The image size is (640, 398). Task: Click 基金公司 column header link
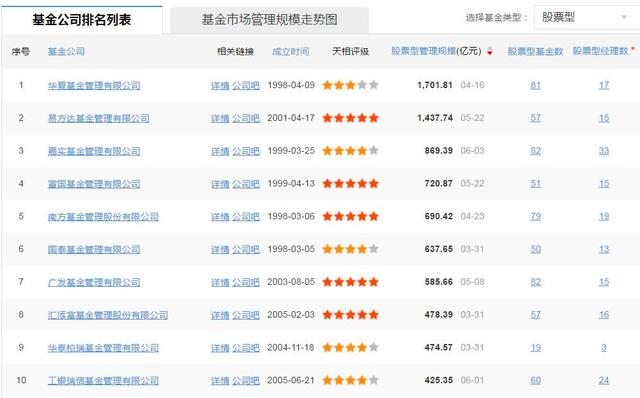tap(66, 51)
